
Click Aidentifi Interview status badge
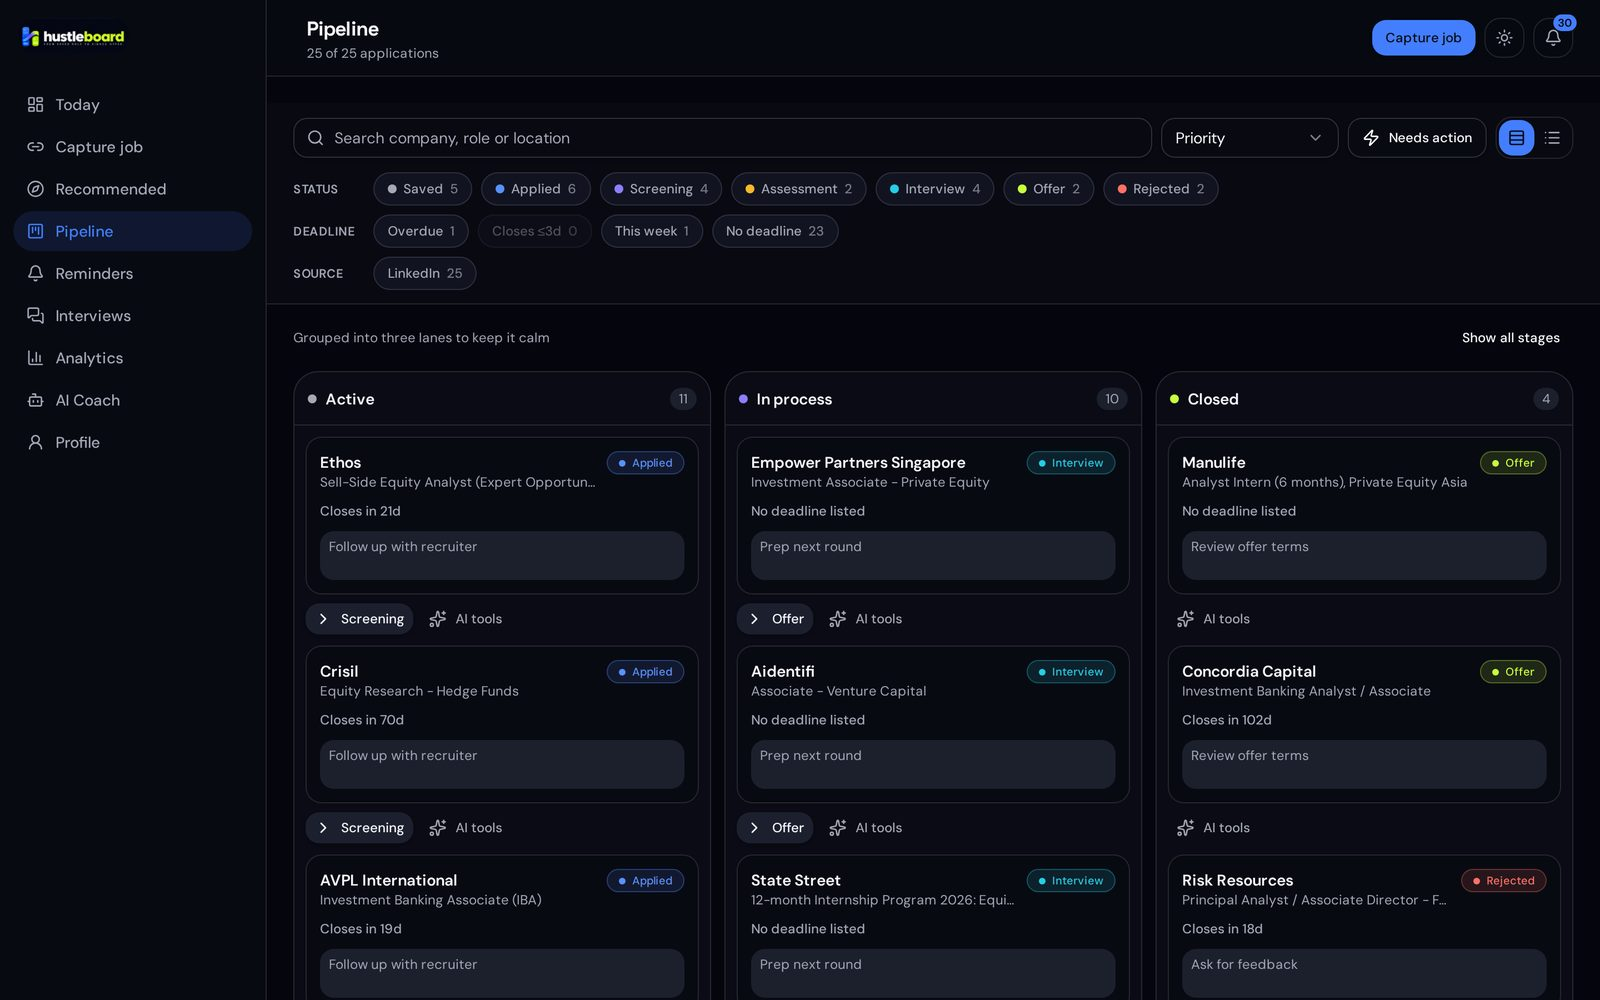point(1071,672)
